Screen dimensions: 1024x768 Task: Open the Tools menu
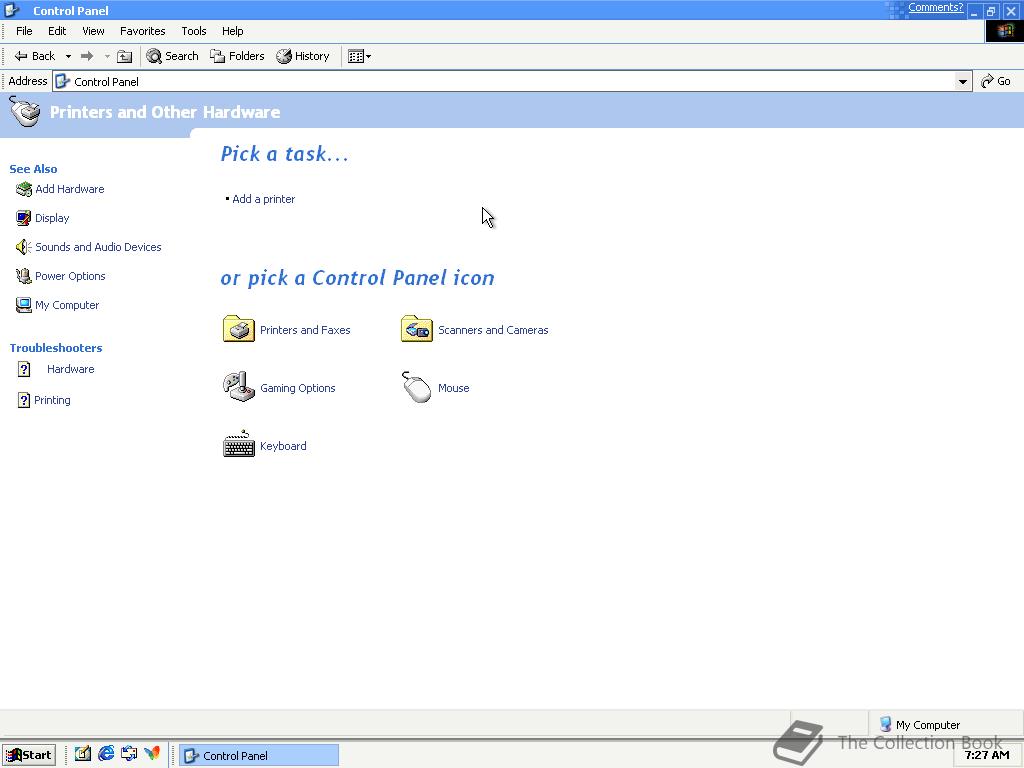click(194, 31)
